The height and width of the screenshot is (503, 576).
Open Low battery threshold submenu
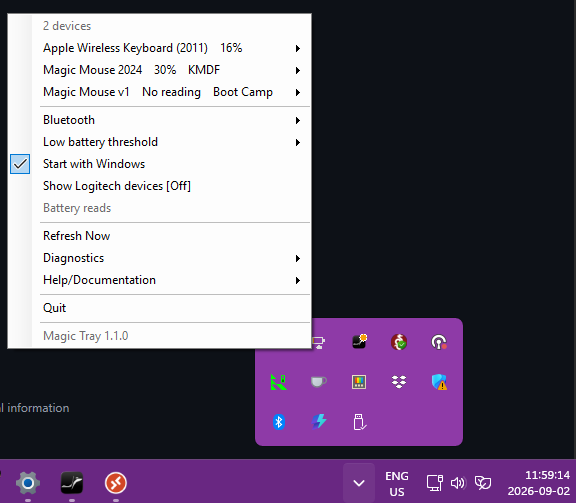(159, 142)
